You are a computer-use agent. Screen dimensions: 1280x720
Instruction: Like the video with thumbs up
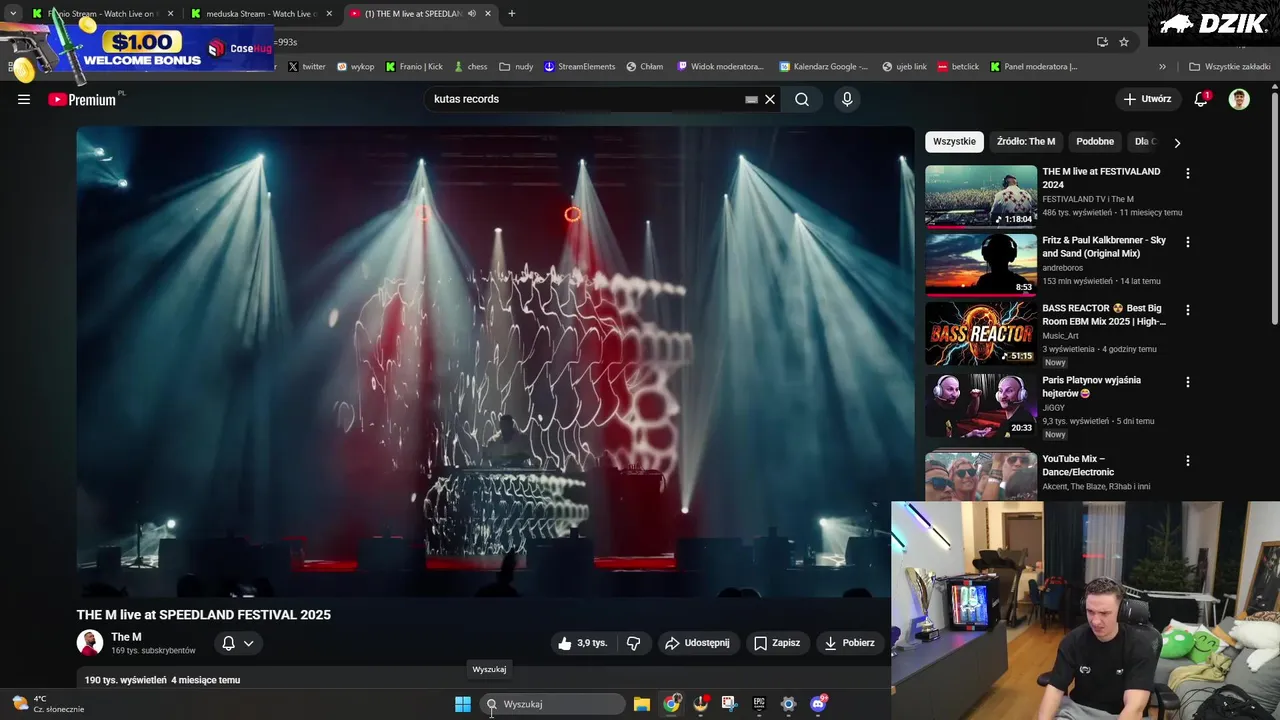click(583, 643)
